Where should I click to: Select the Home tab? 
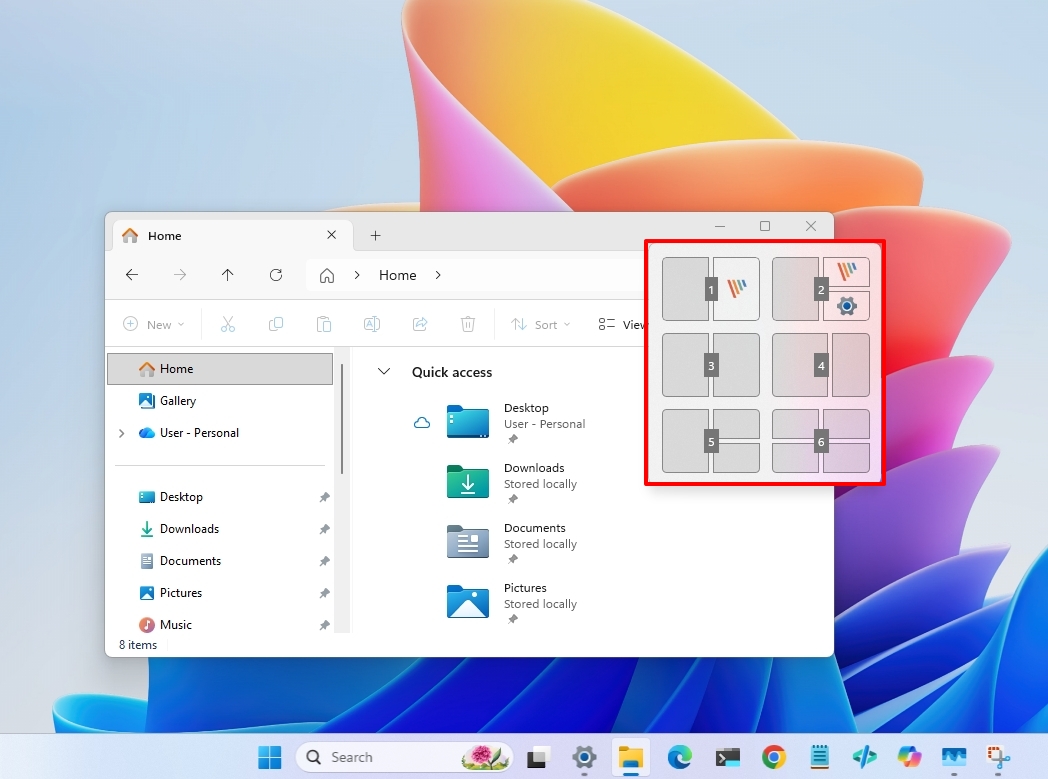[232, 235]
